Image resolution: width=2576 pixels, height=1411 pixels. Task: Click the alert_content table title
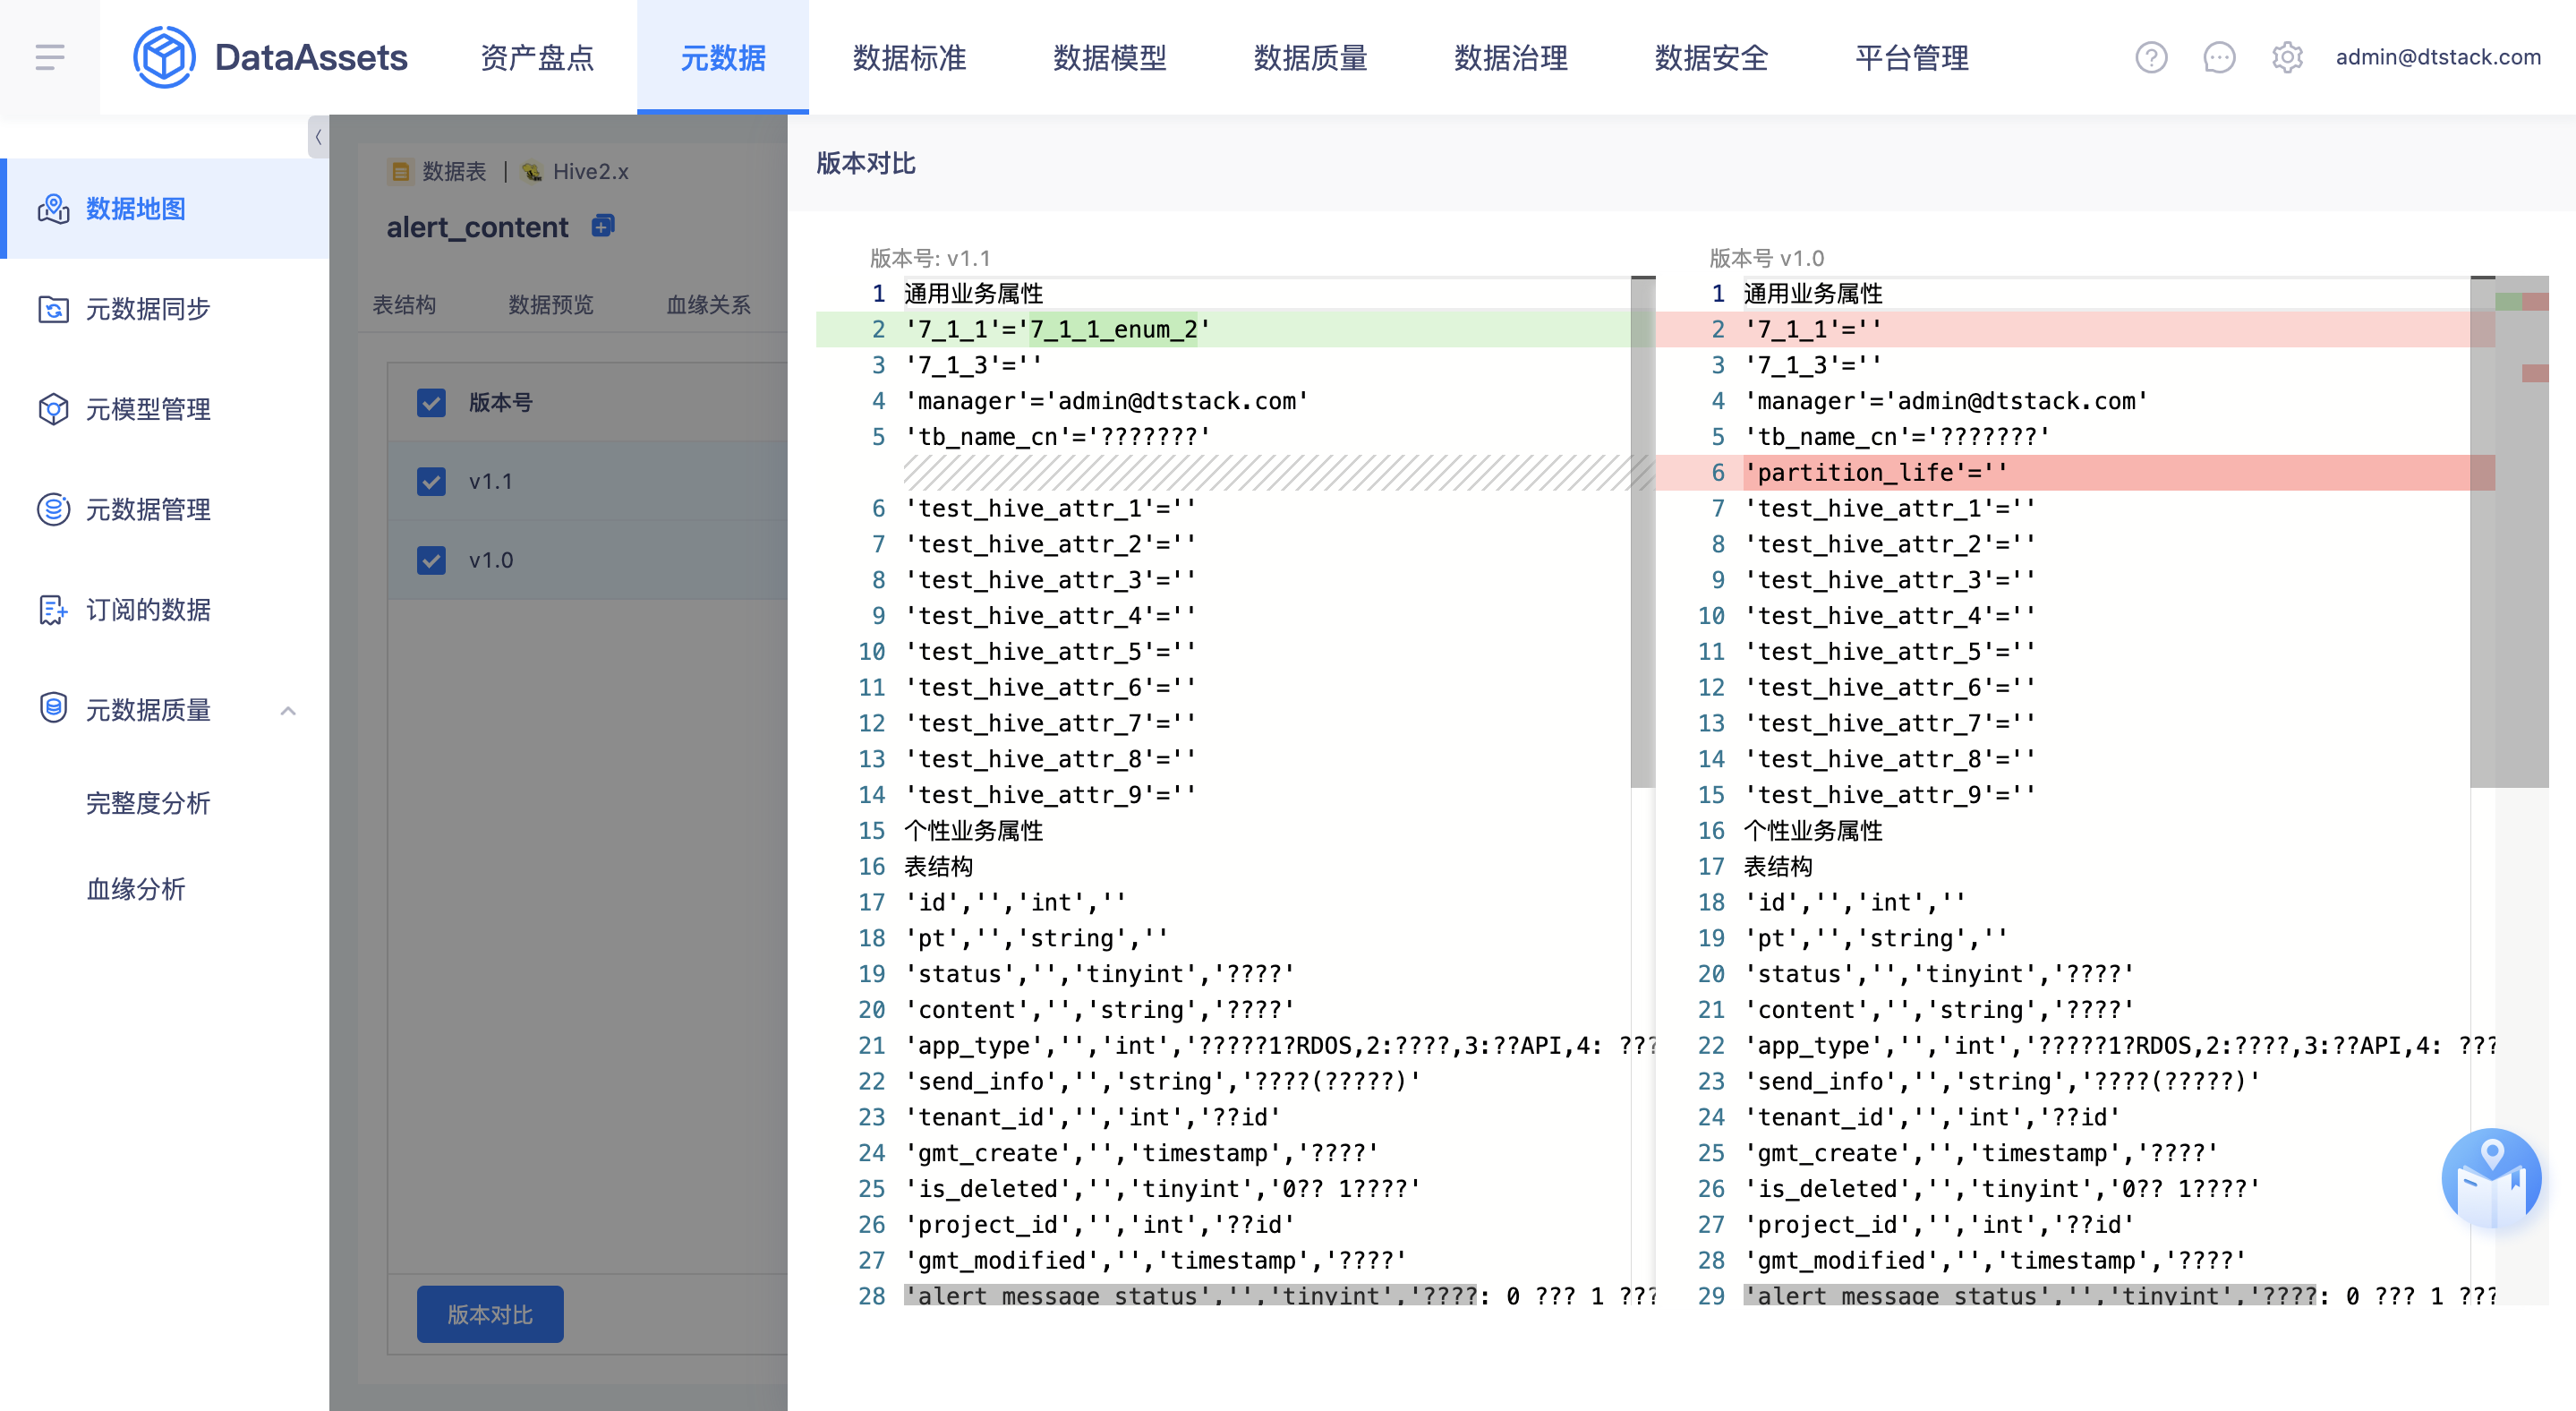click(477, 227)
